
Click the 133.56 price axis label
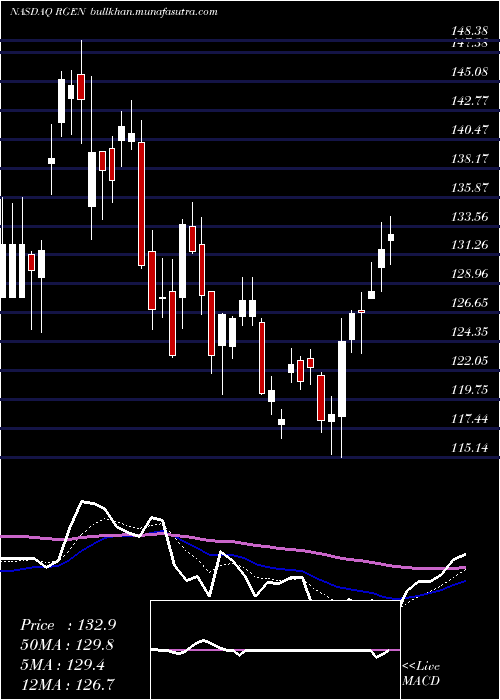(x=469, y=217)
